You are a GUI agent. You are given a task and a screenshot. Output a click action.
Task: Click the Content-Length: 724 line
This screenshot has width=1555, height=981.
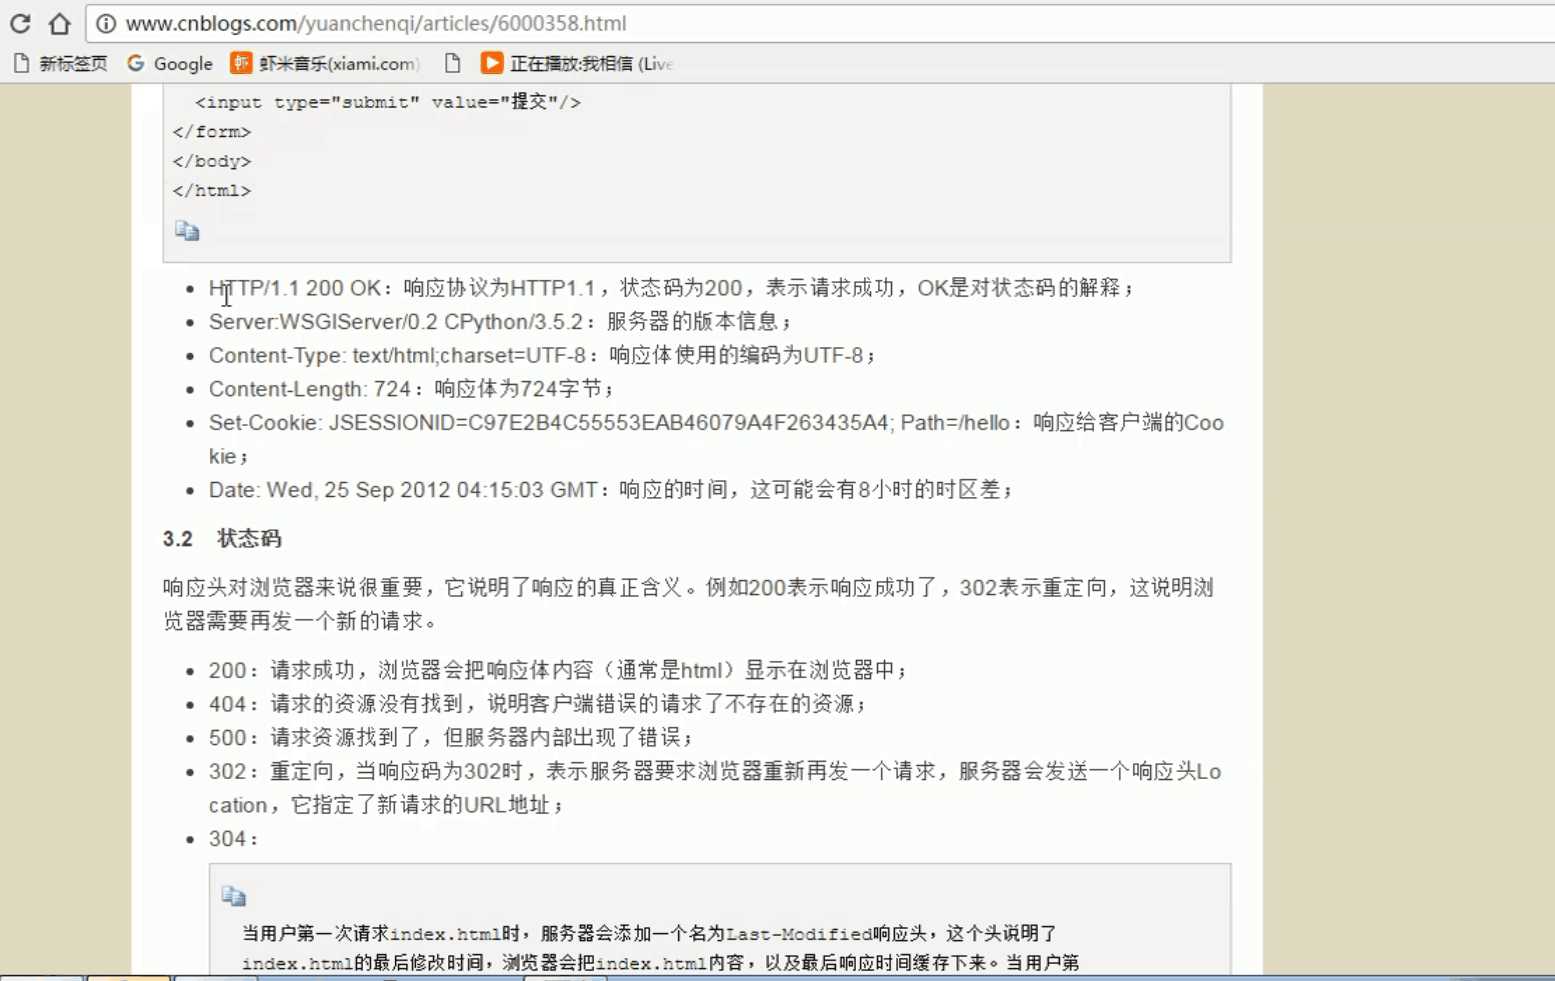(411, 389)
